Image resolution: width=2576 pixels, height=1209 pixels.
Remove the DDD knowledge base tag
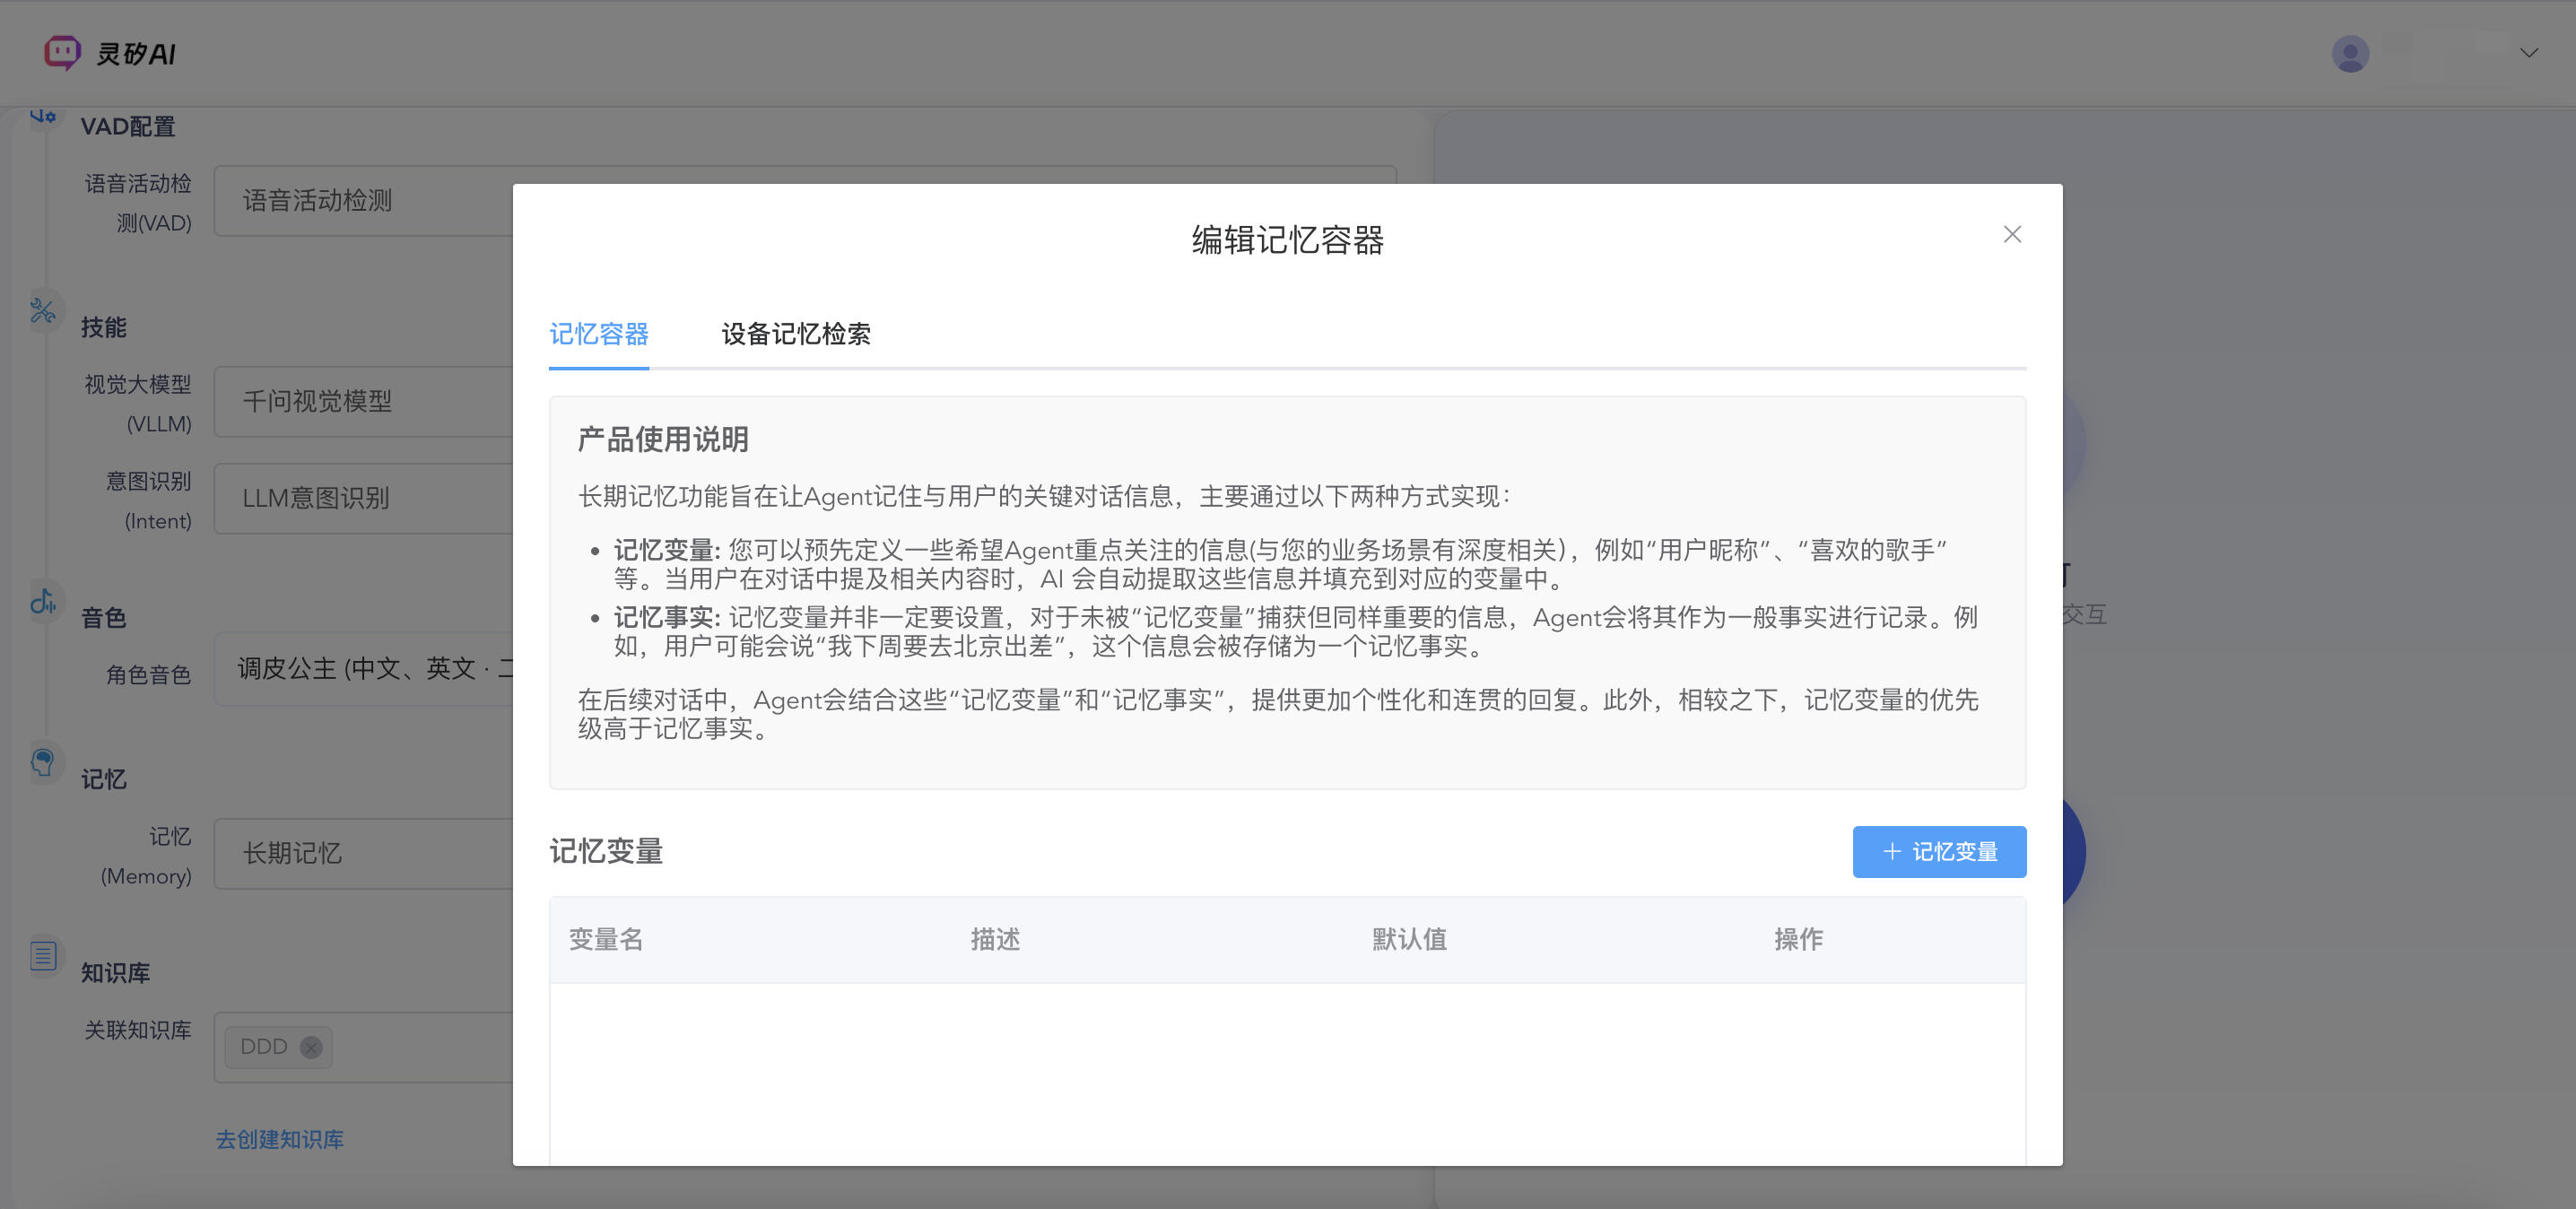[310, 1047]
